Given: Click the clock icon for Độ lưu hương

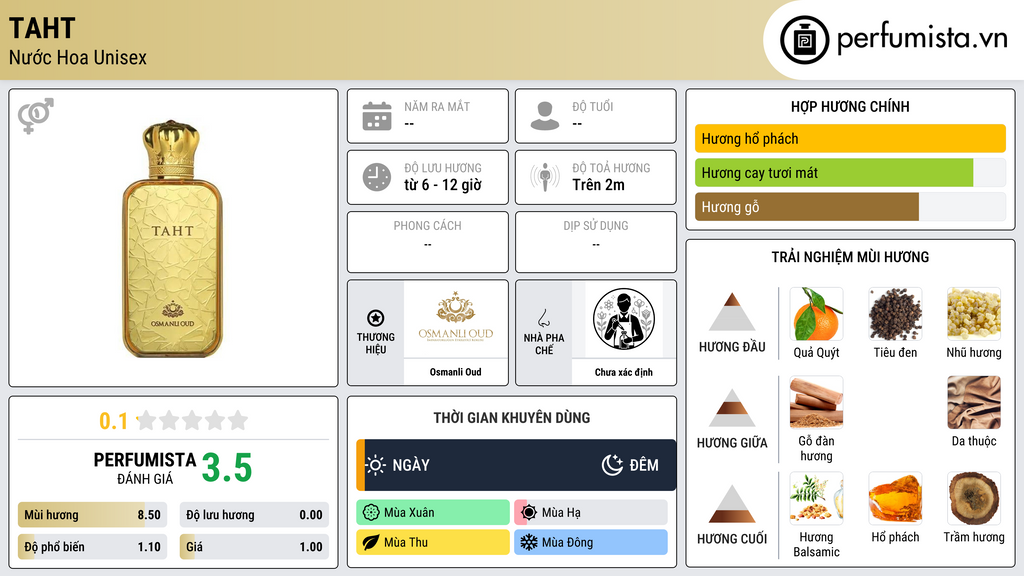Looking at the screenshot, I should pyautogui.click(x=377, y=177).
